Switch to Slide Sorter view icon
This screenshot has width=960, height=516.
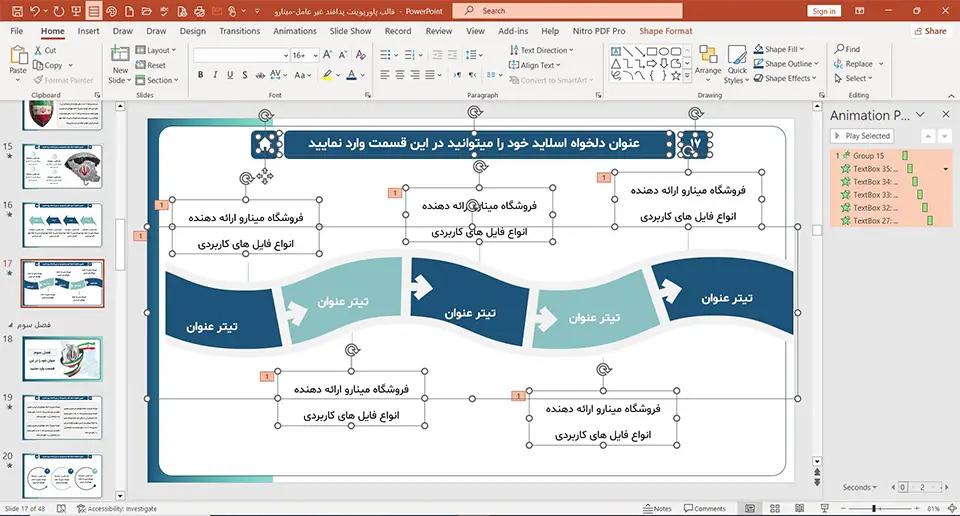click(774, 509)
